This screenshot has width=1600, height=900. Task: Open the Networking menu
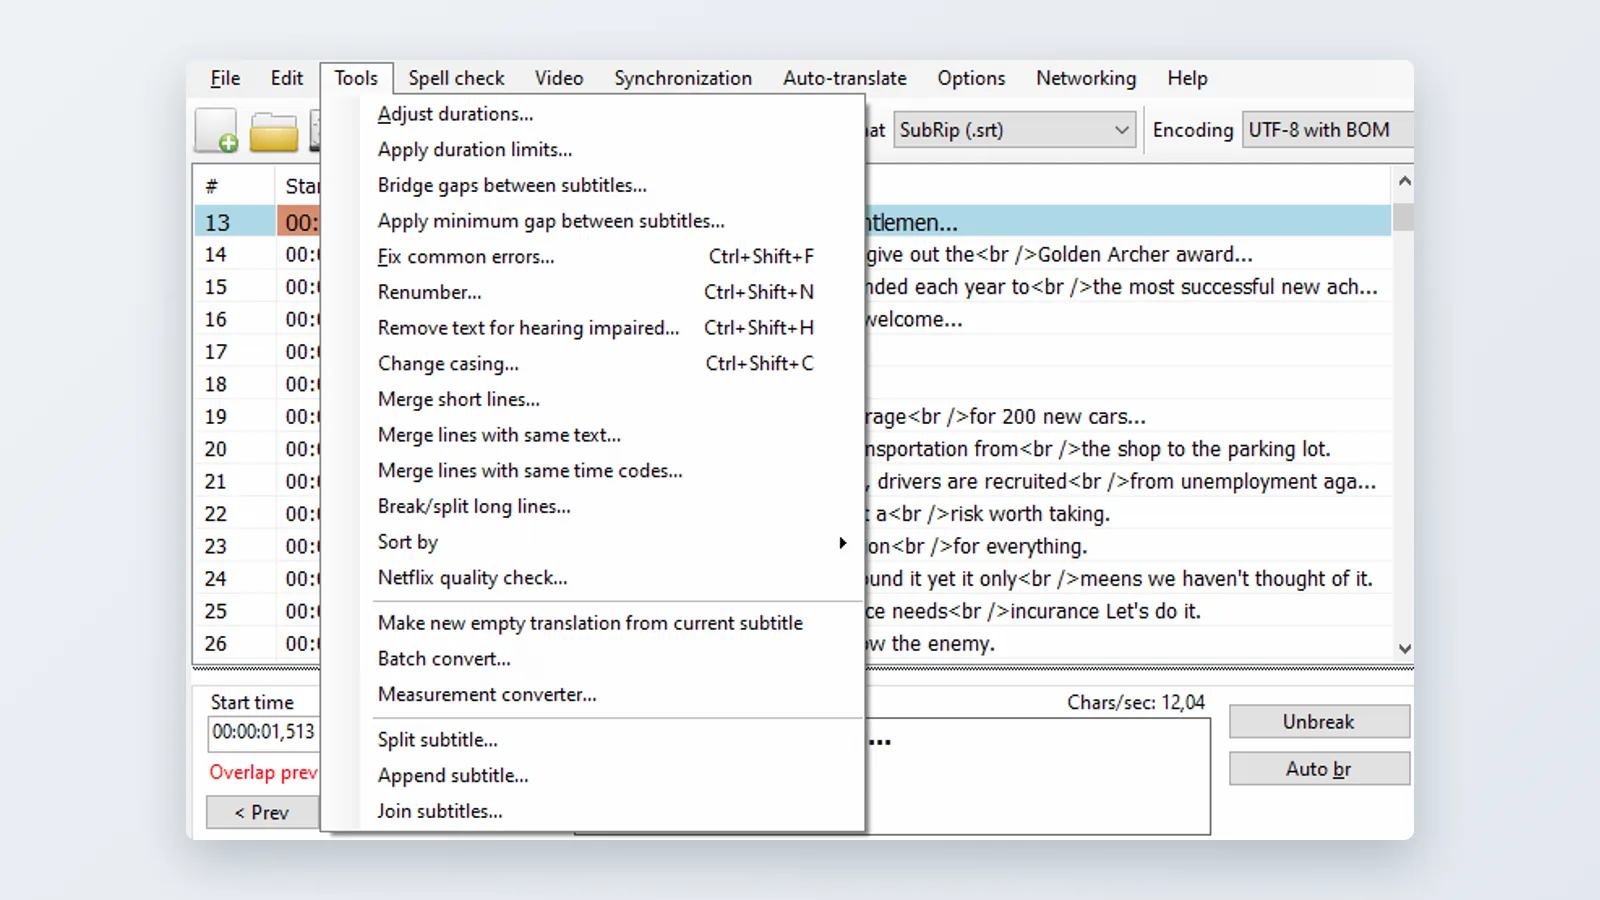[x=1086, y=78]
